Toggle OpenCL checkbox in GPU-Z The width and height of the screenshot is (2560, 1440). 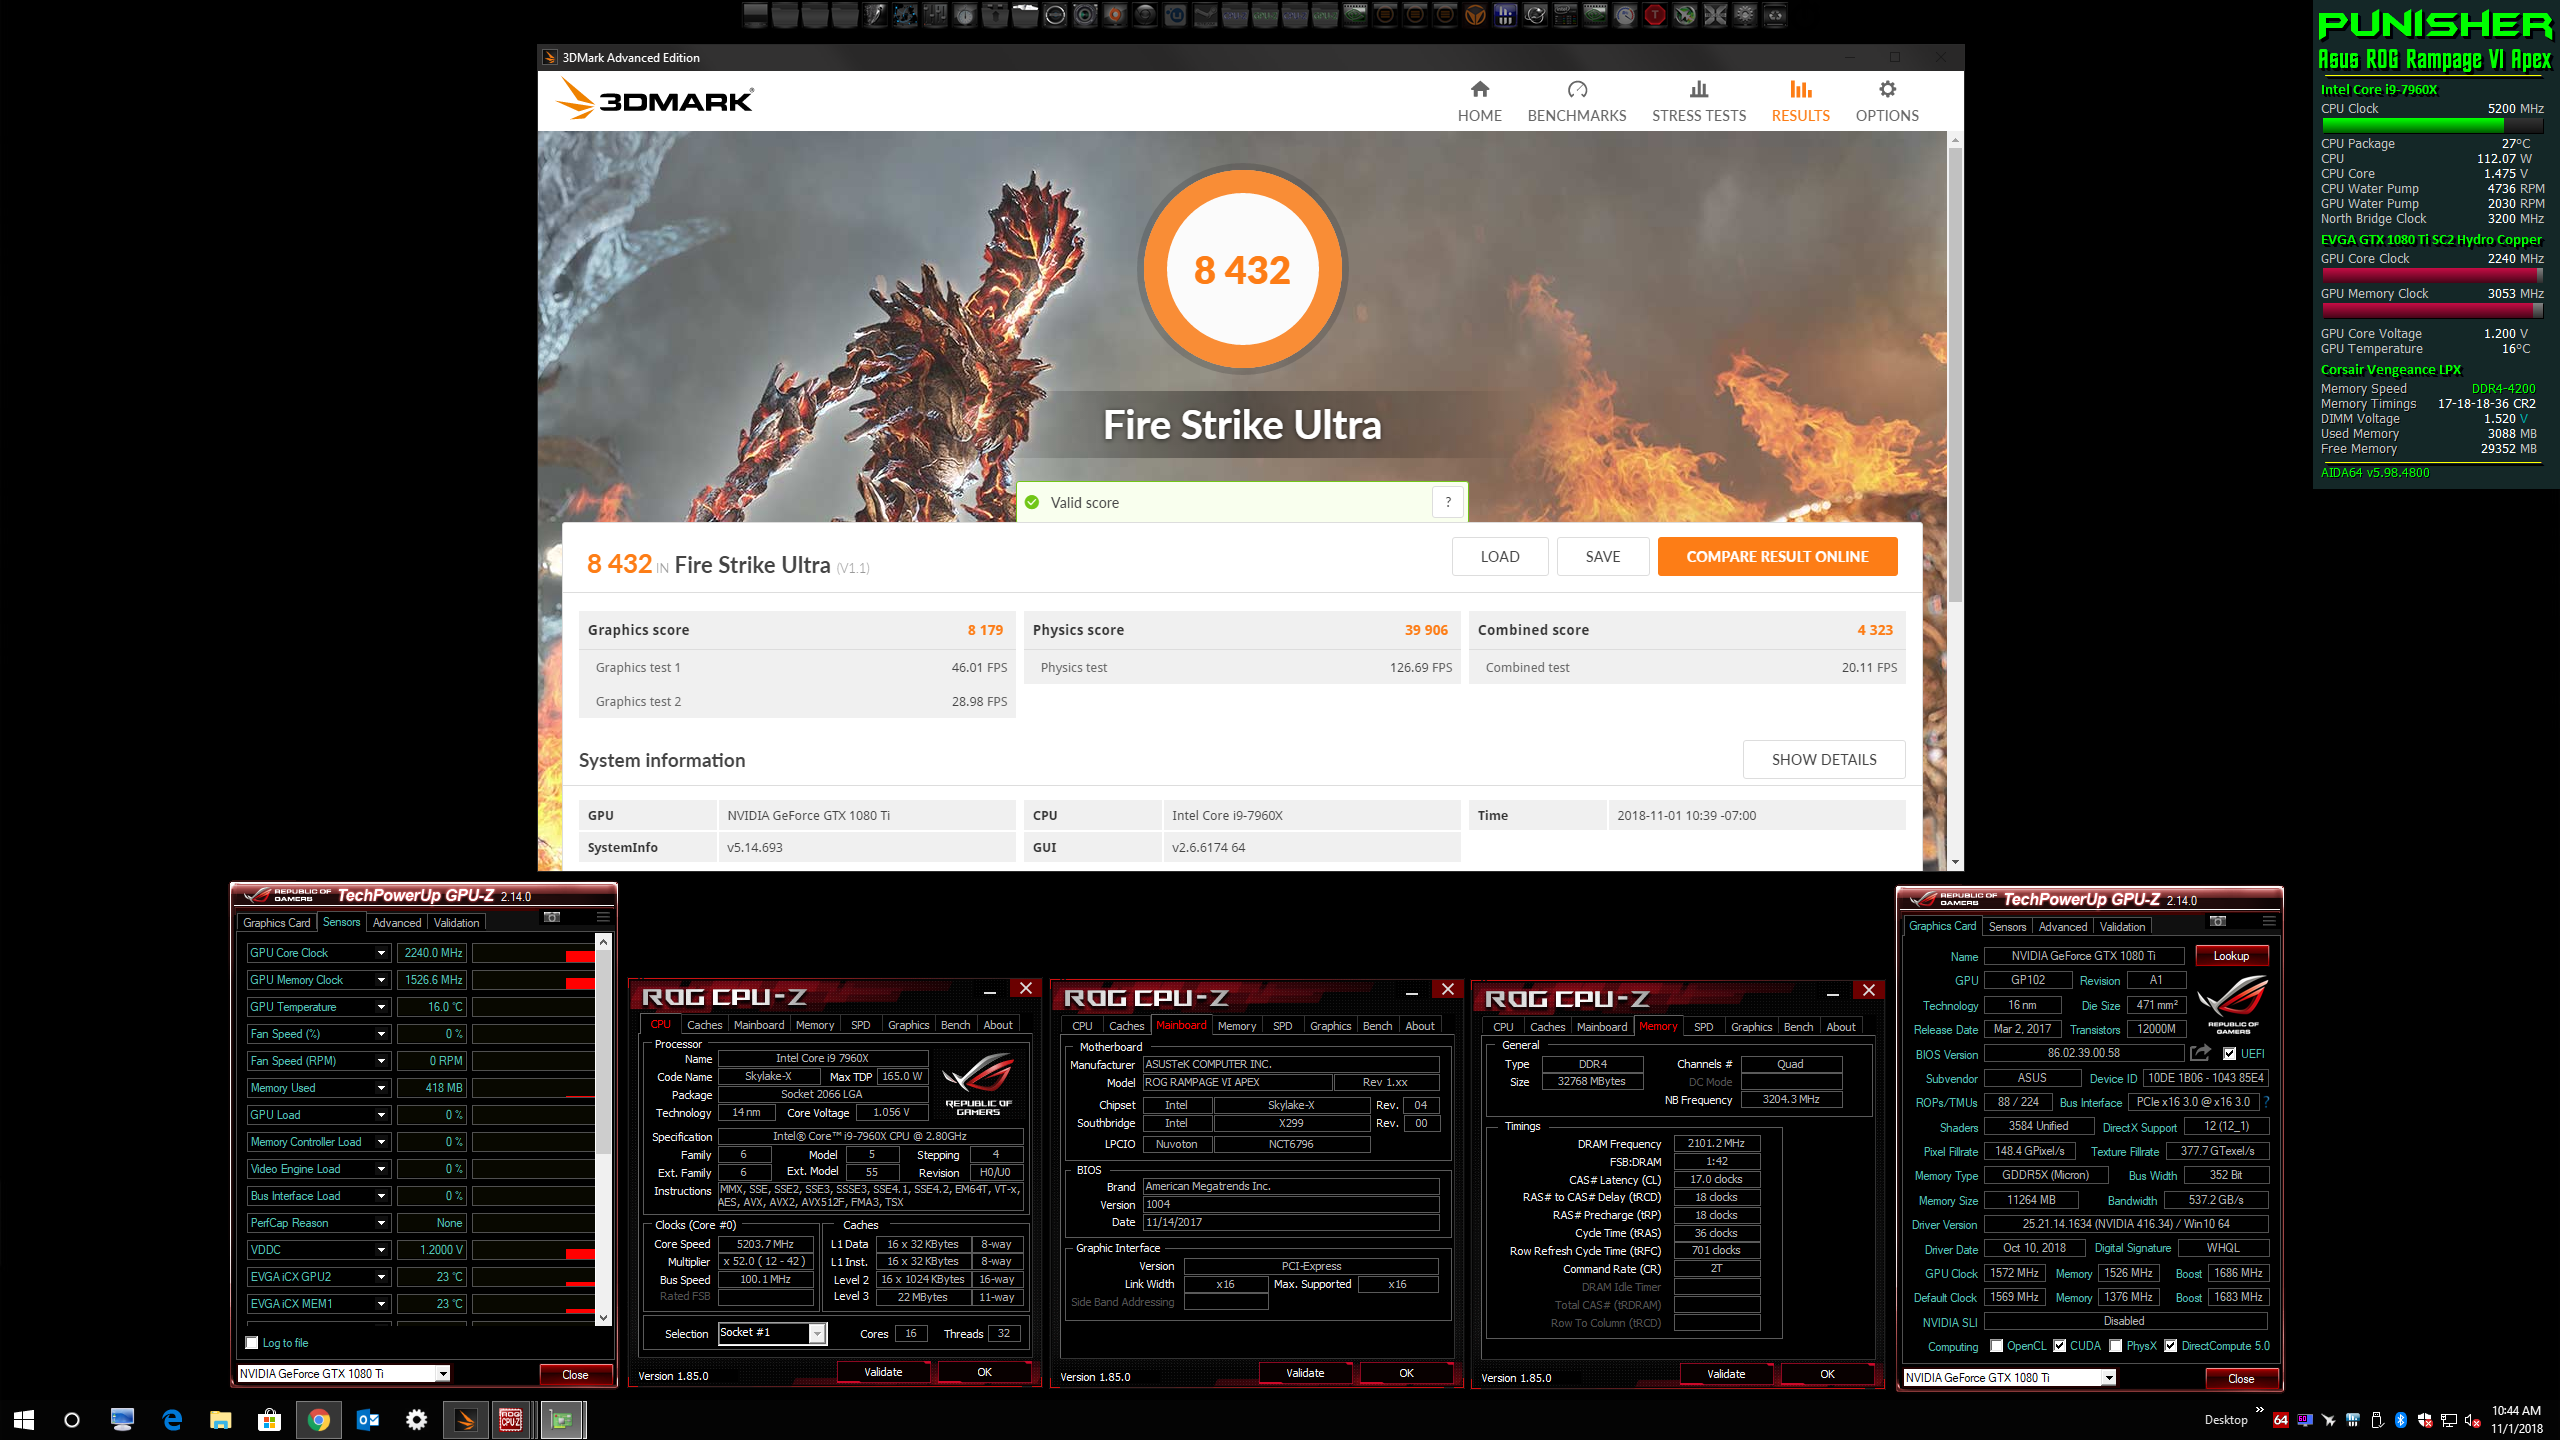click(x=1996, y=1345)
